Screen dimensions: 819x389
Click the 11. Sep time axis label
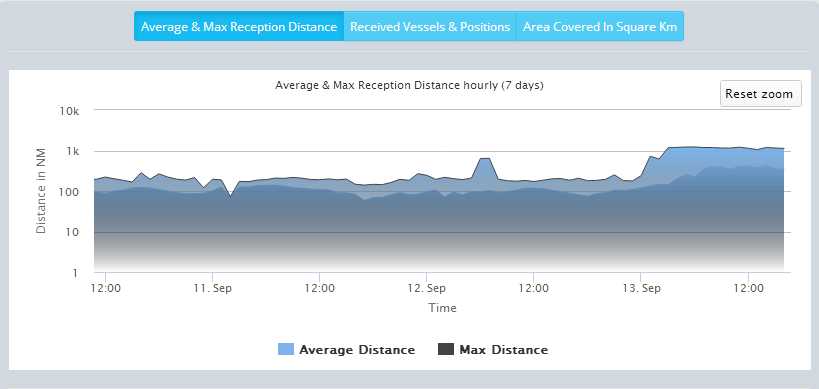tap(212, 288)
